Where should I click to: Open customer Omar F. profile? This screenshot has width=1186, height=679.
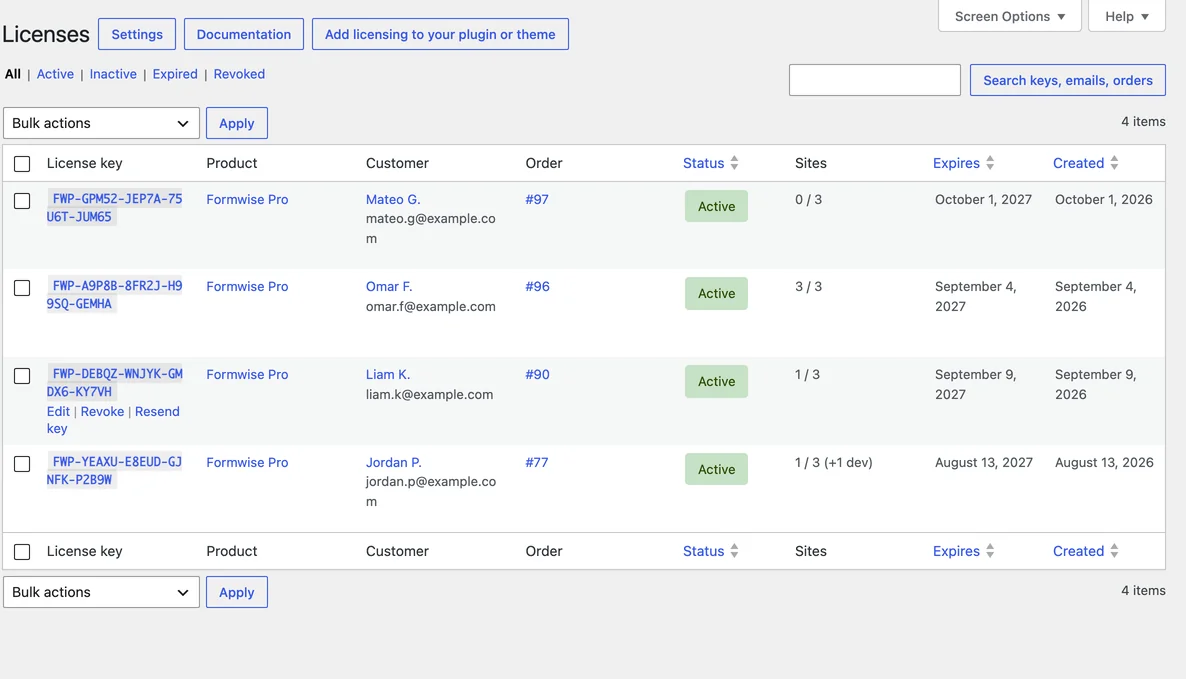[389, 287]
